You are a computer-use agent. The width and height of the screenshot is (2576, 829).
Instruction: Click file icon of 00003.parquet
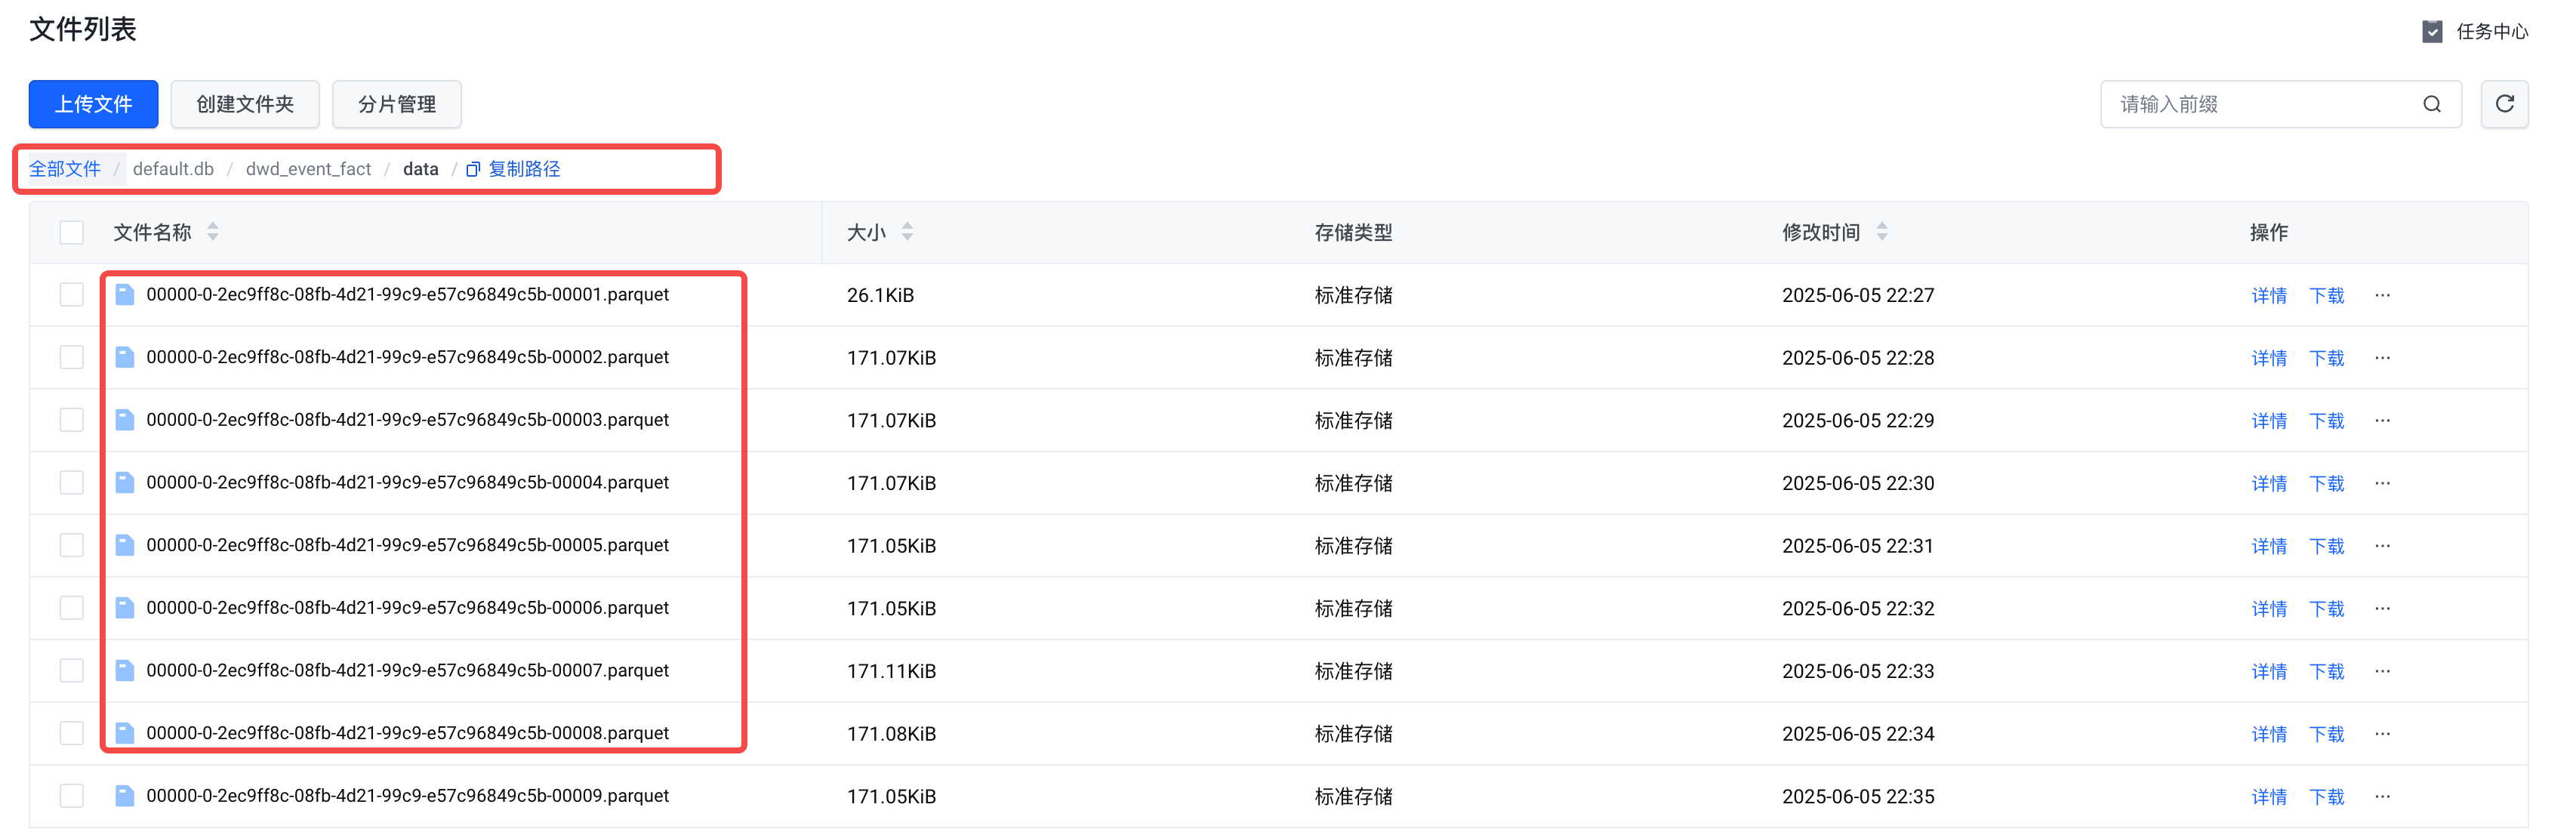[125, 420]
